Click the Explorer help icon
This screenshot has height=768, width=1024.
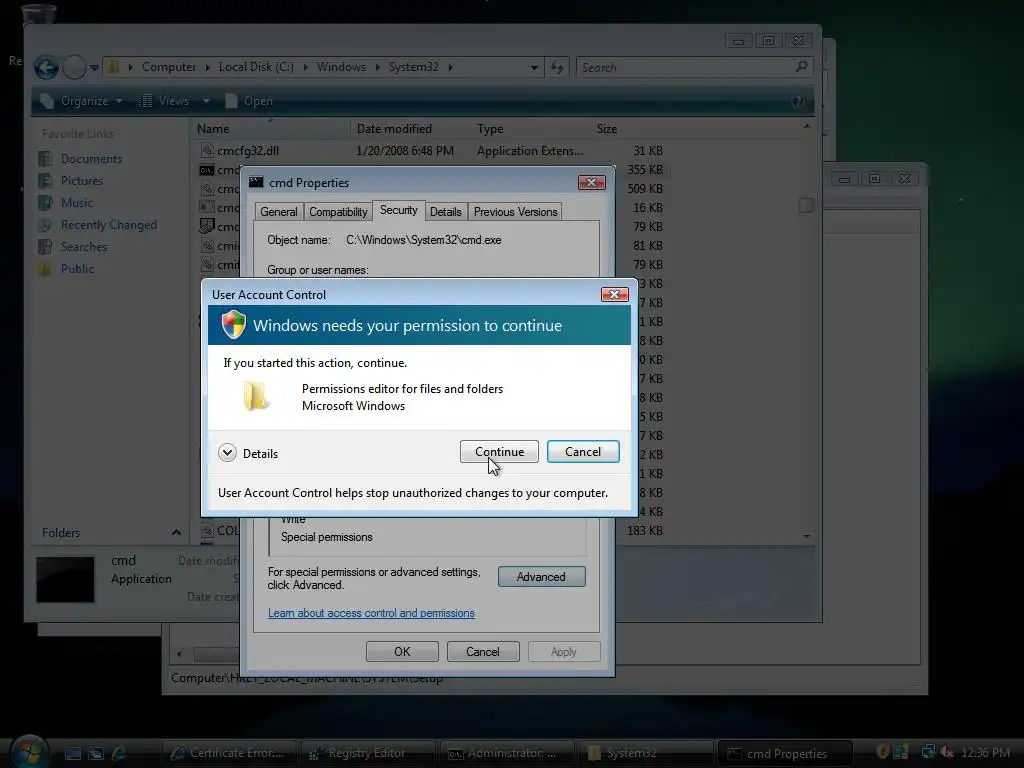pos(798,101)
